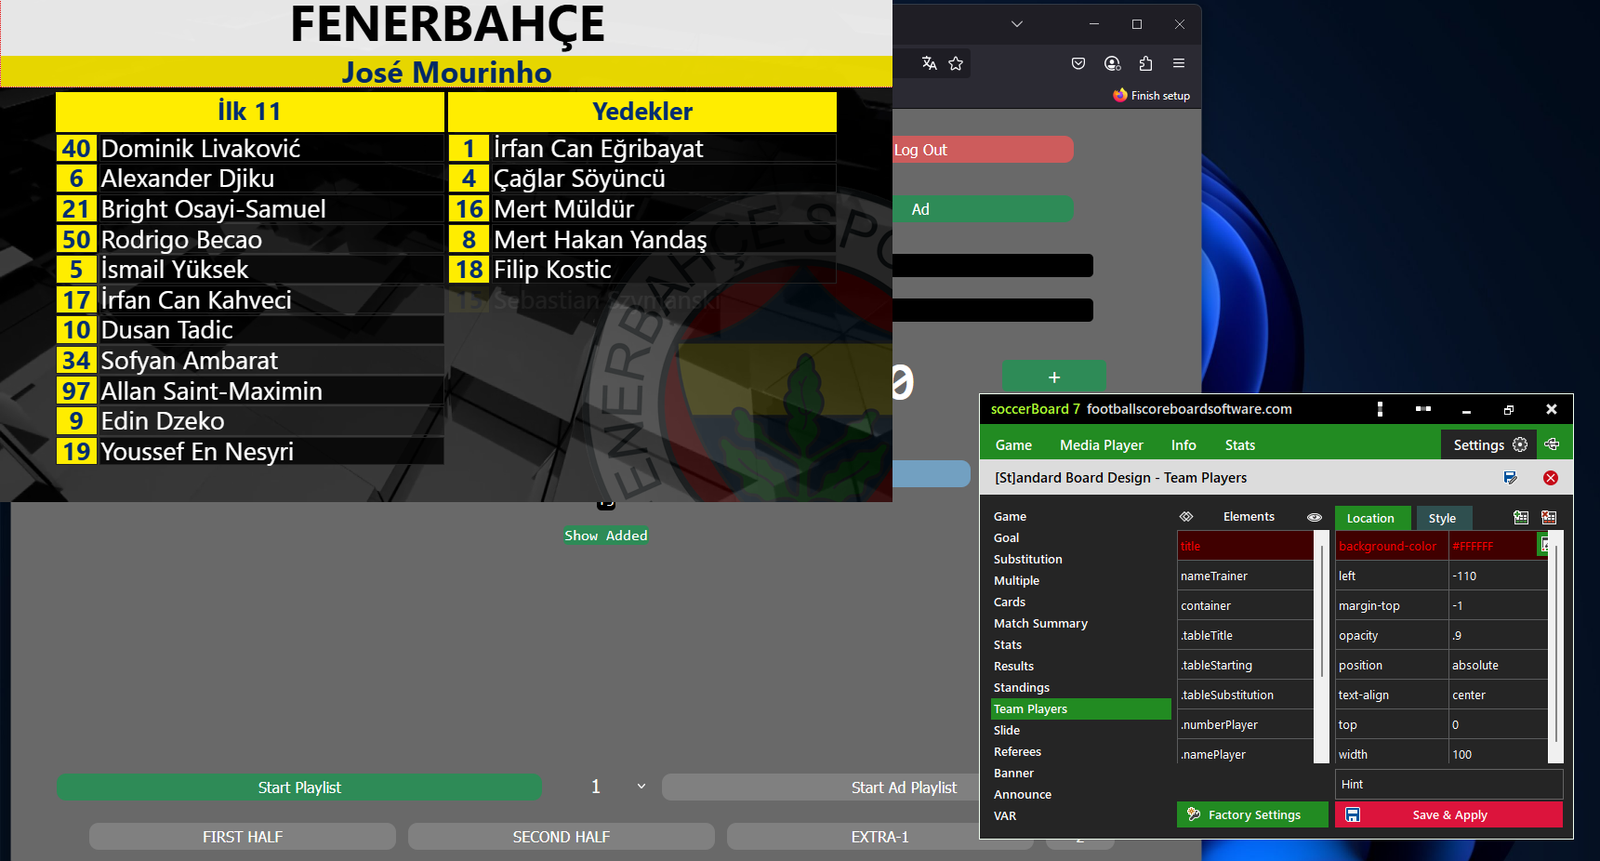Viewport: 1600px width, 861px height.
Task: Open the playlist number dropdown showing 1
Action: (x=617, y=787)
